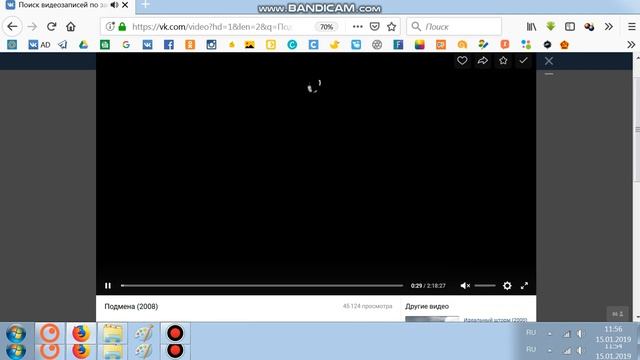Click the Другие видео heading
The image size is (640, 360).
[x=427, y=307]
